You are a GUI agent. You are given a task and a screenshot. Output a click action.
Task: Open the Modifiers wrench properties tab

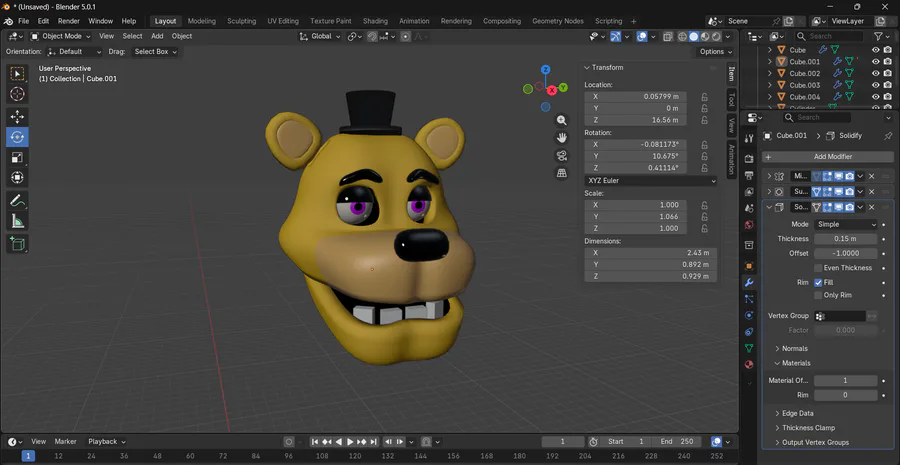(748, 282)
